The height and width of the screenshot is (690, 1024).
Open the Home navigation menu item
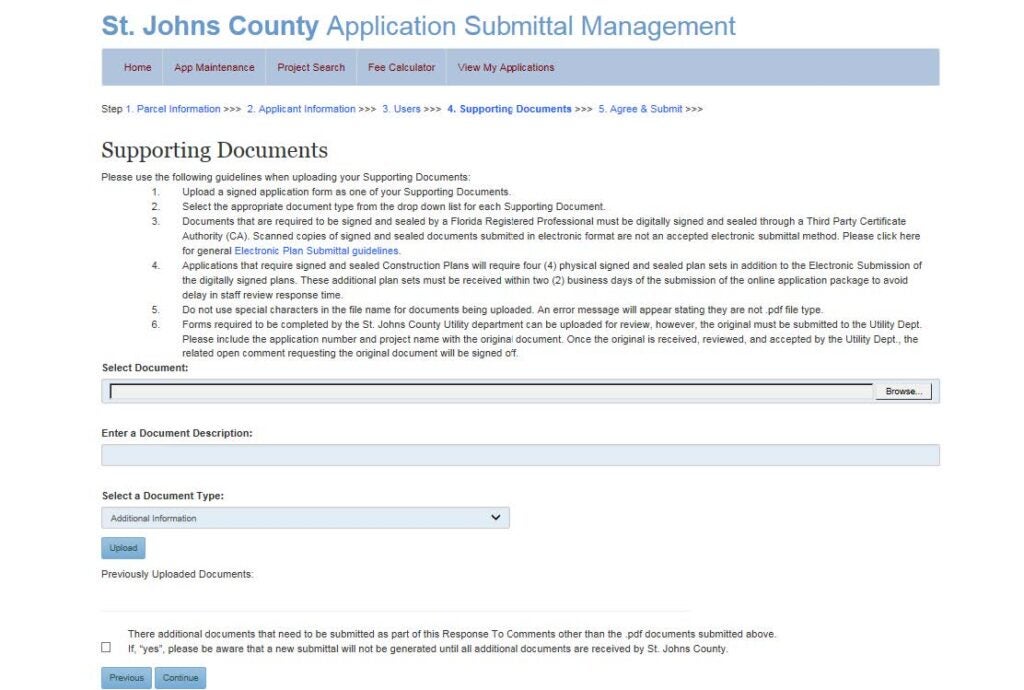pos(137,67)
